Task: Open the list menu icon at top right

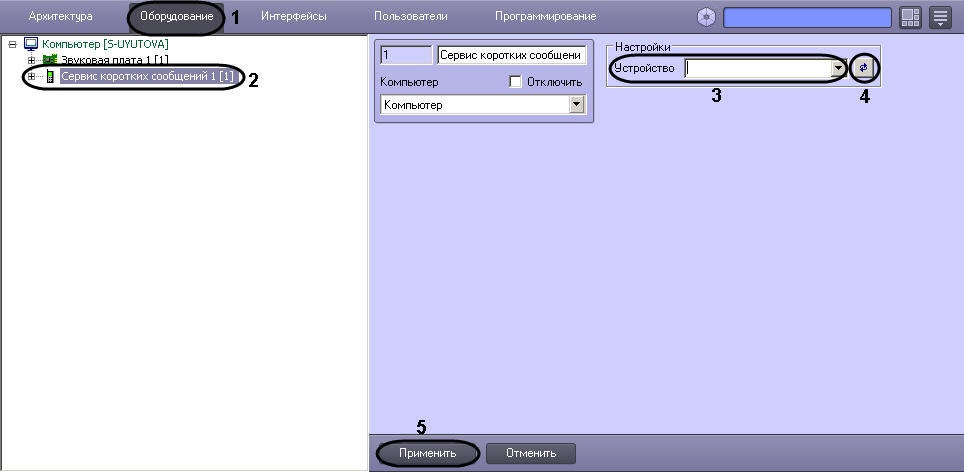Action: (x=940, y=17)
